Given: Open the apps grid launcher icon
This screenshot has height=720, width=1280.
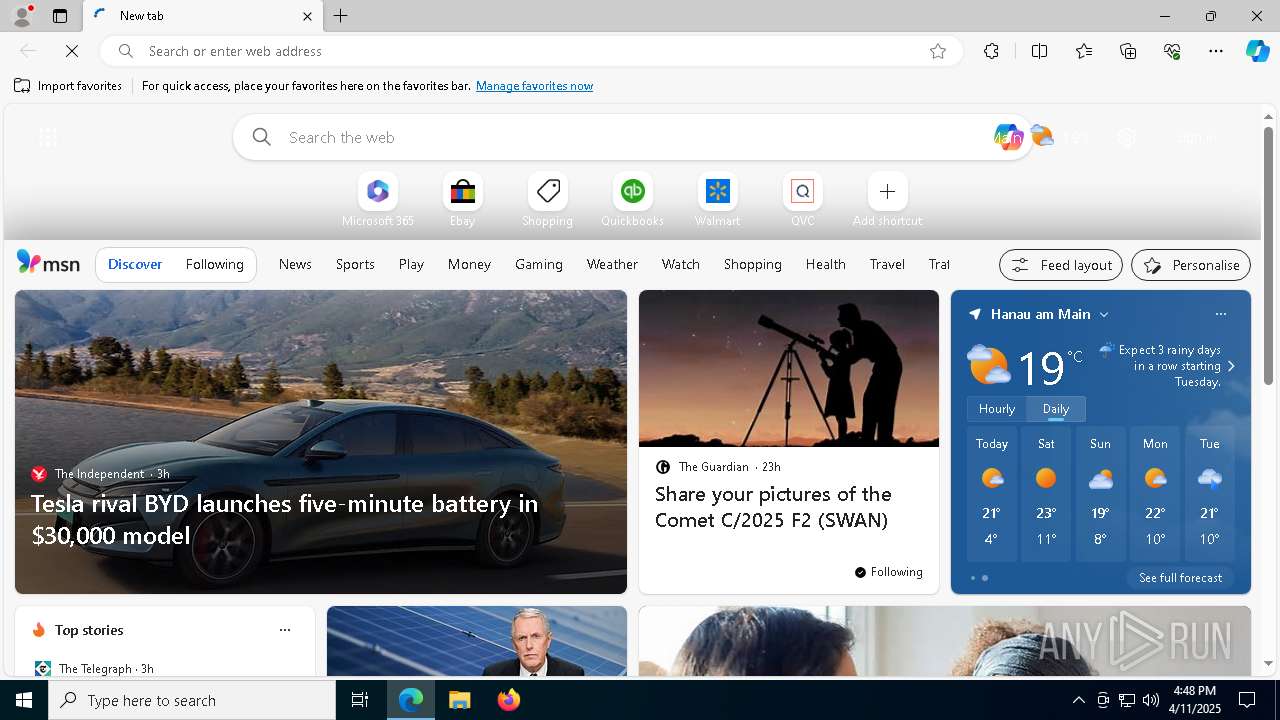Looking at the screenshot, I should [x=48, y=137].
